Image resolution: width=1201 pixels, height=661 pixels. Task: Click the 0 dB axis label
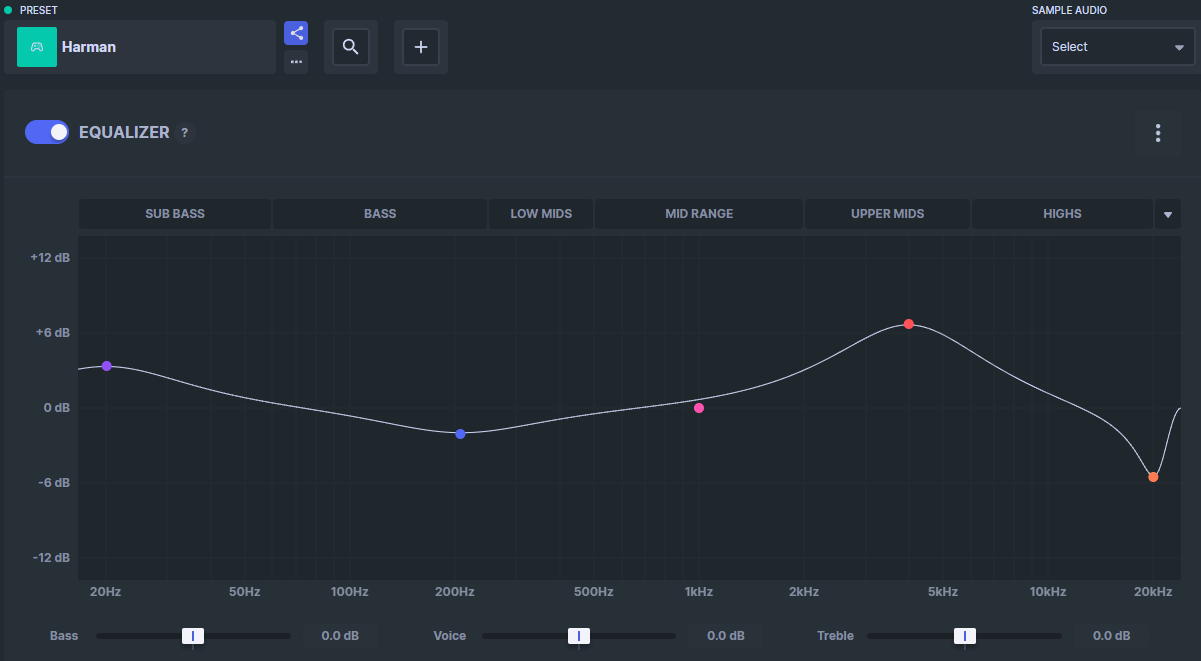(x=56, y=408)
